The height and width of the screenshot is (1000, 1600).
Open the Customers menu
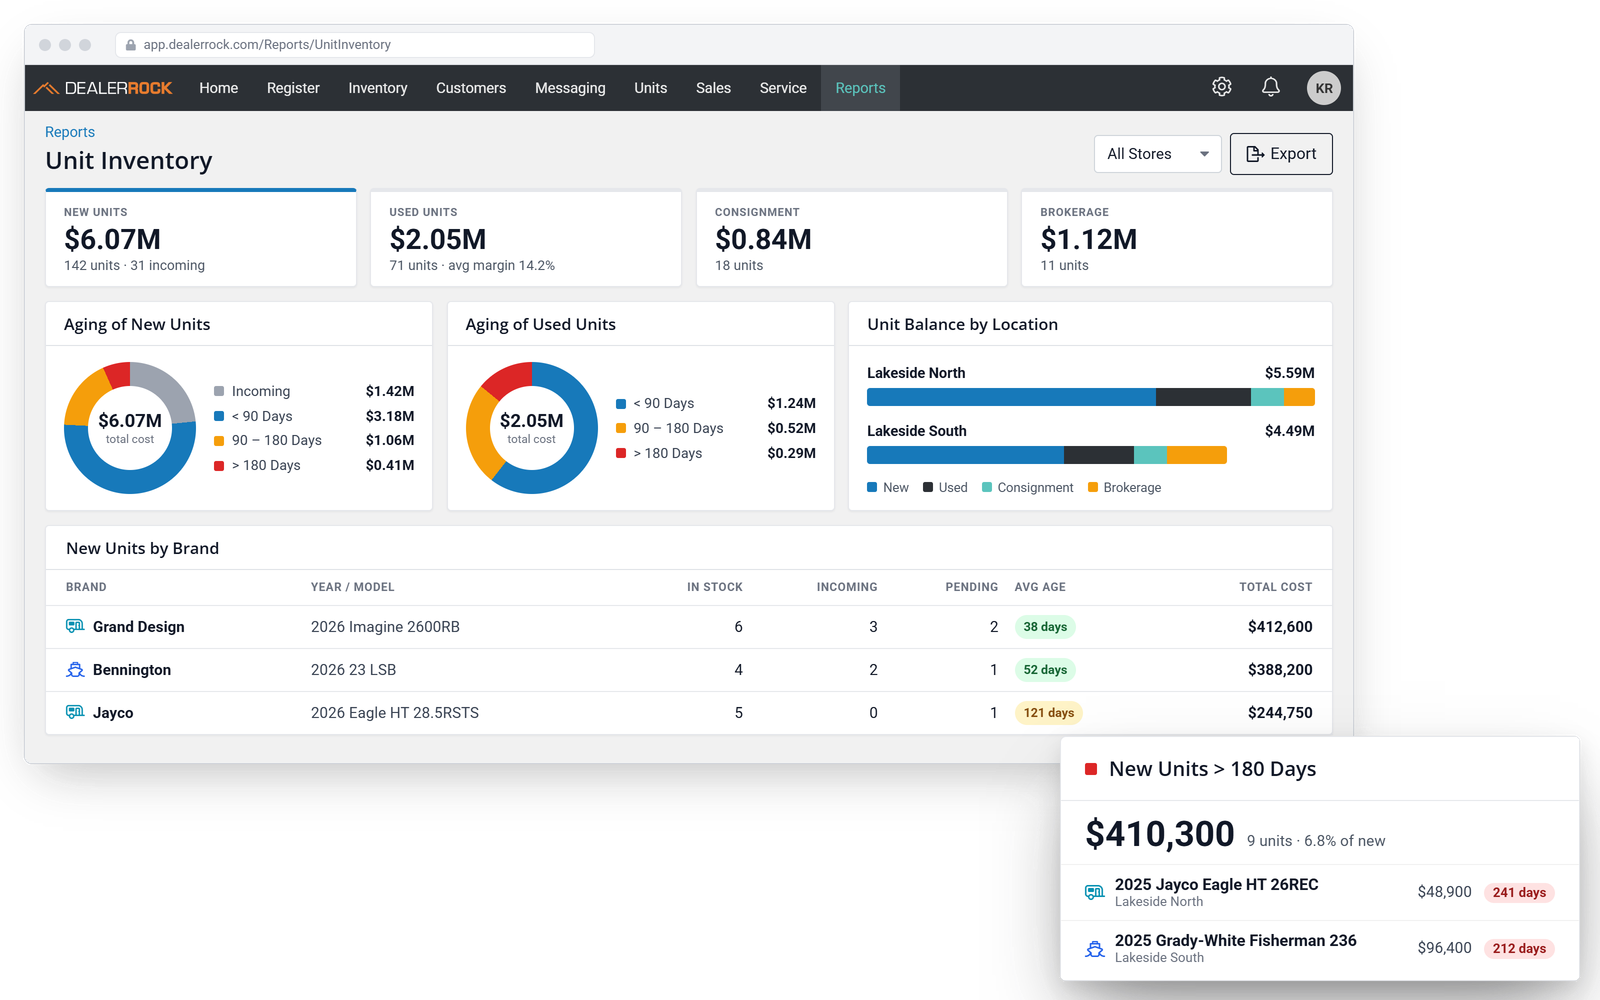(x=471, y=88)
